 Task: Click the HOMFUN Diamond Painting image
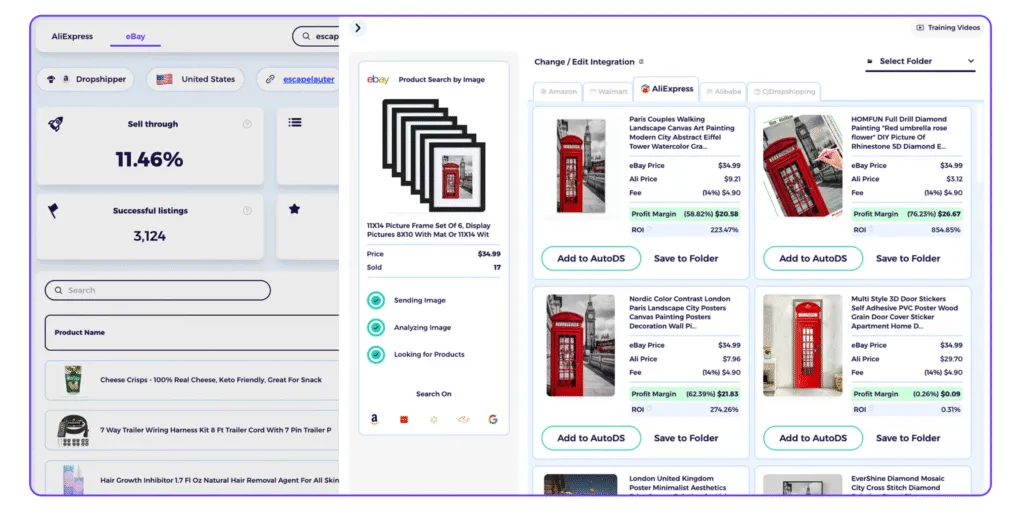point(803,166)
